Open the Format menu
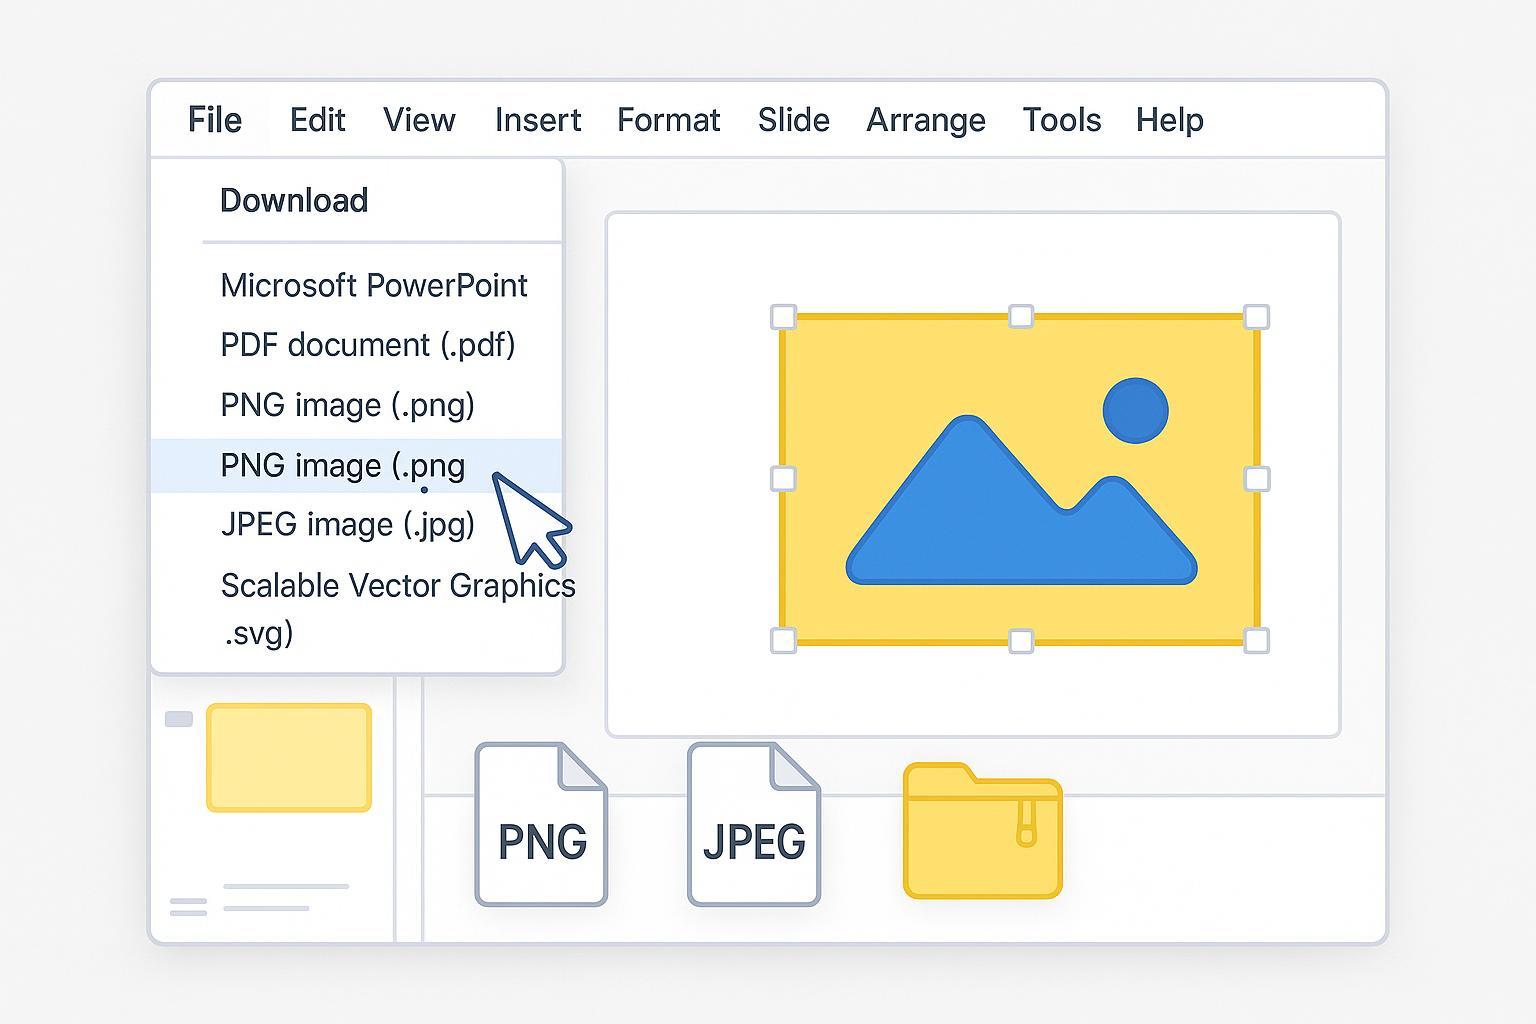 pos(668,120)
